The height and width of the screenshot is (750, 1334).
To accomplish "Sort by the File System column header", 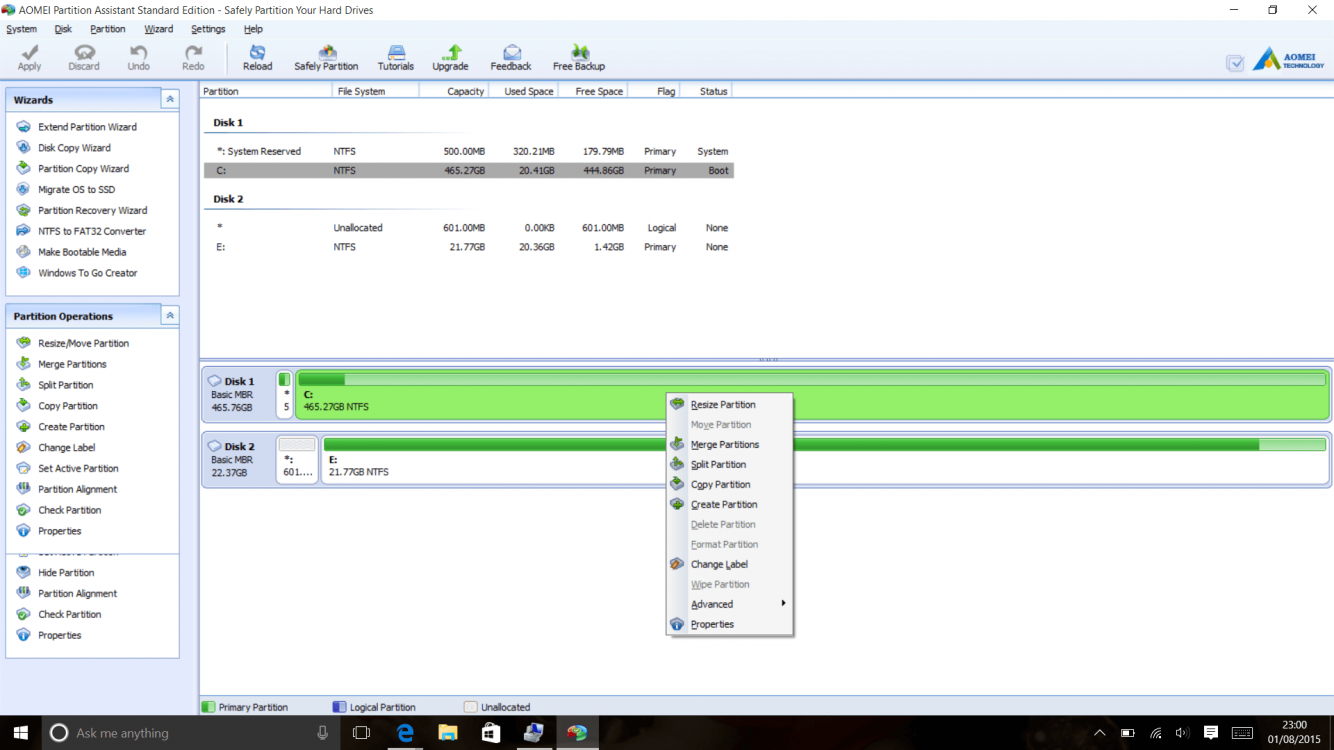I will (375, 91).
